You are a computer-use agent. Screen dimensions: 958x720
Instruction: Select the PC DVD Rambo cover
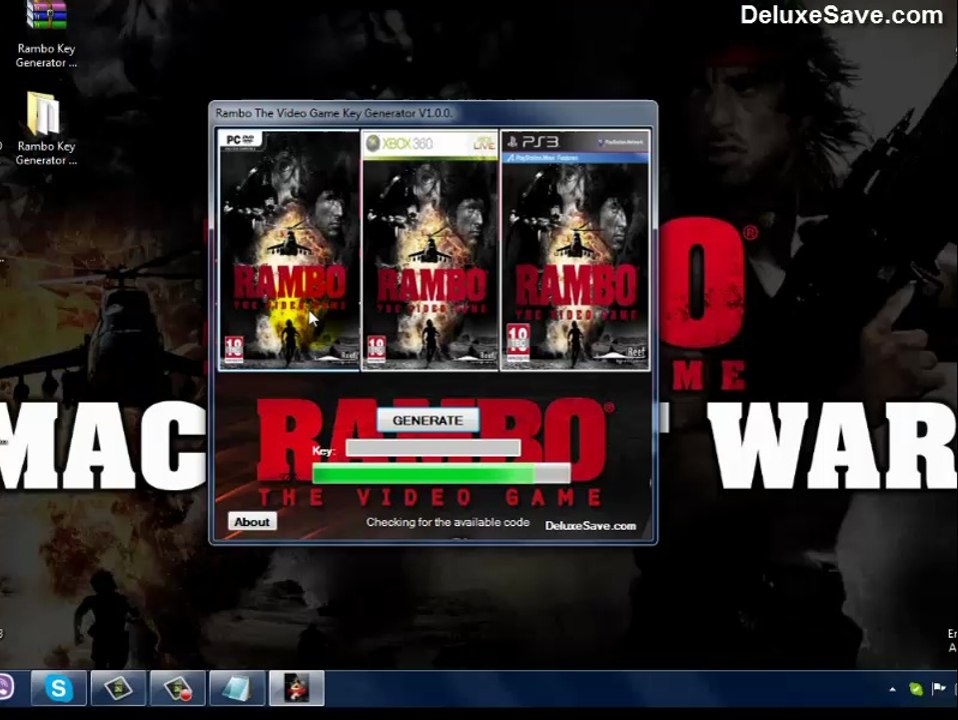[289, 249]
